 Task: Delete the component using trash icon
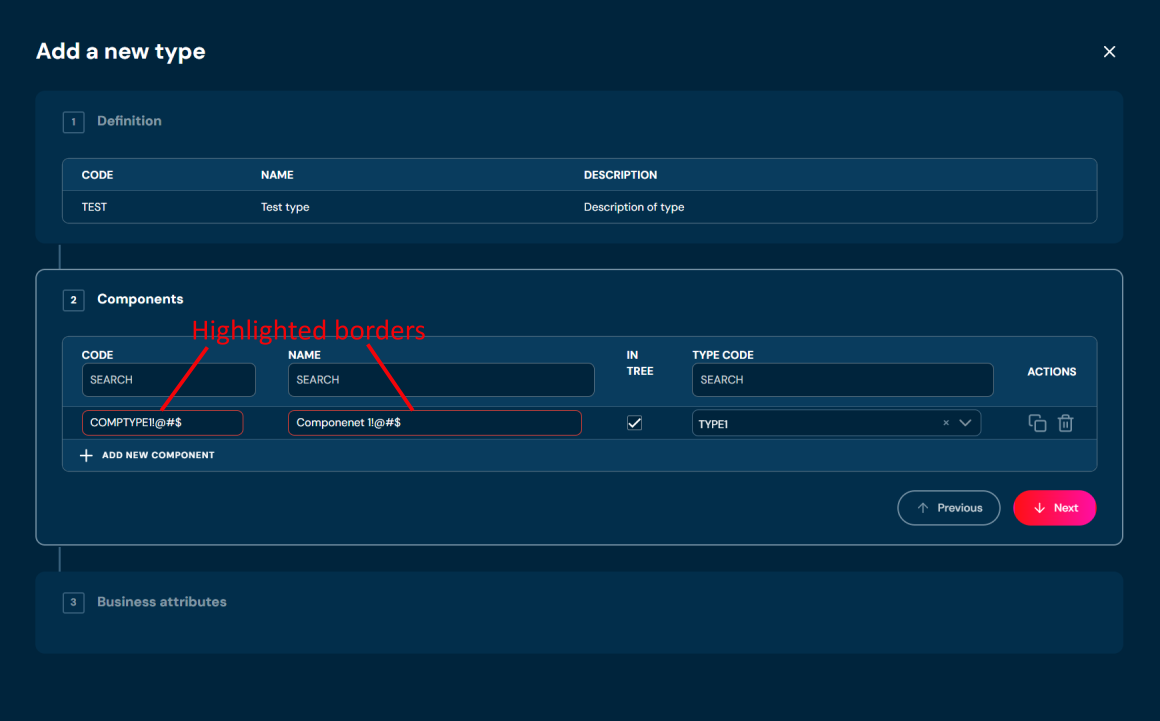tap(1066, 423)
